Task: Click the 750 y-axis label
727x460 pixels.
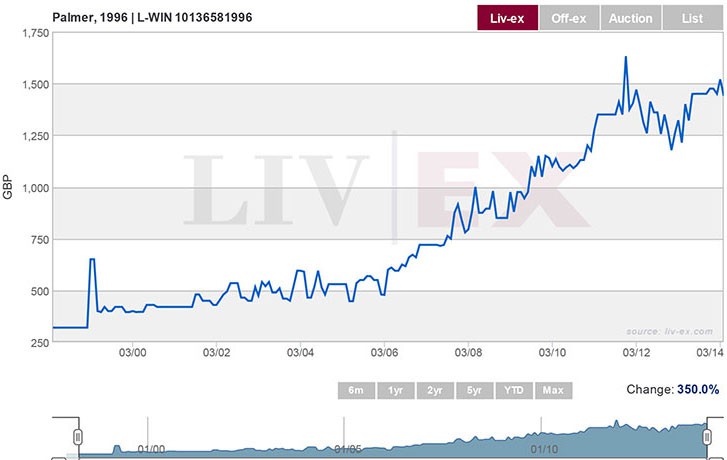Action: coord(40,240)
